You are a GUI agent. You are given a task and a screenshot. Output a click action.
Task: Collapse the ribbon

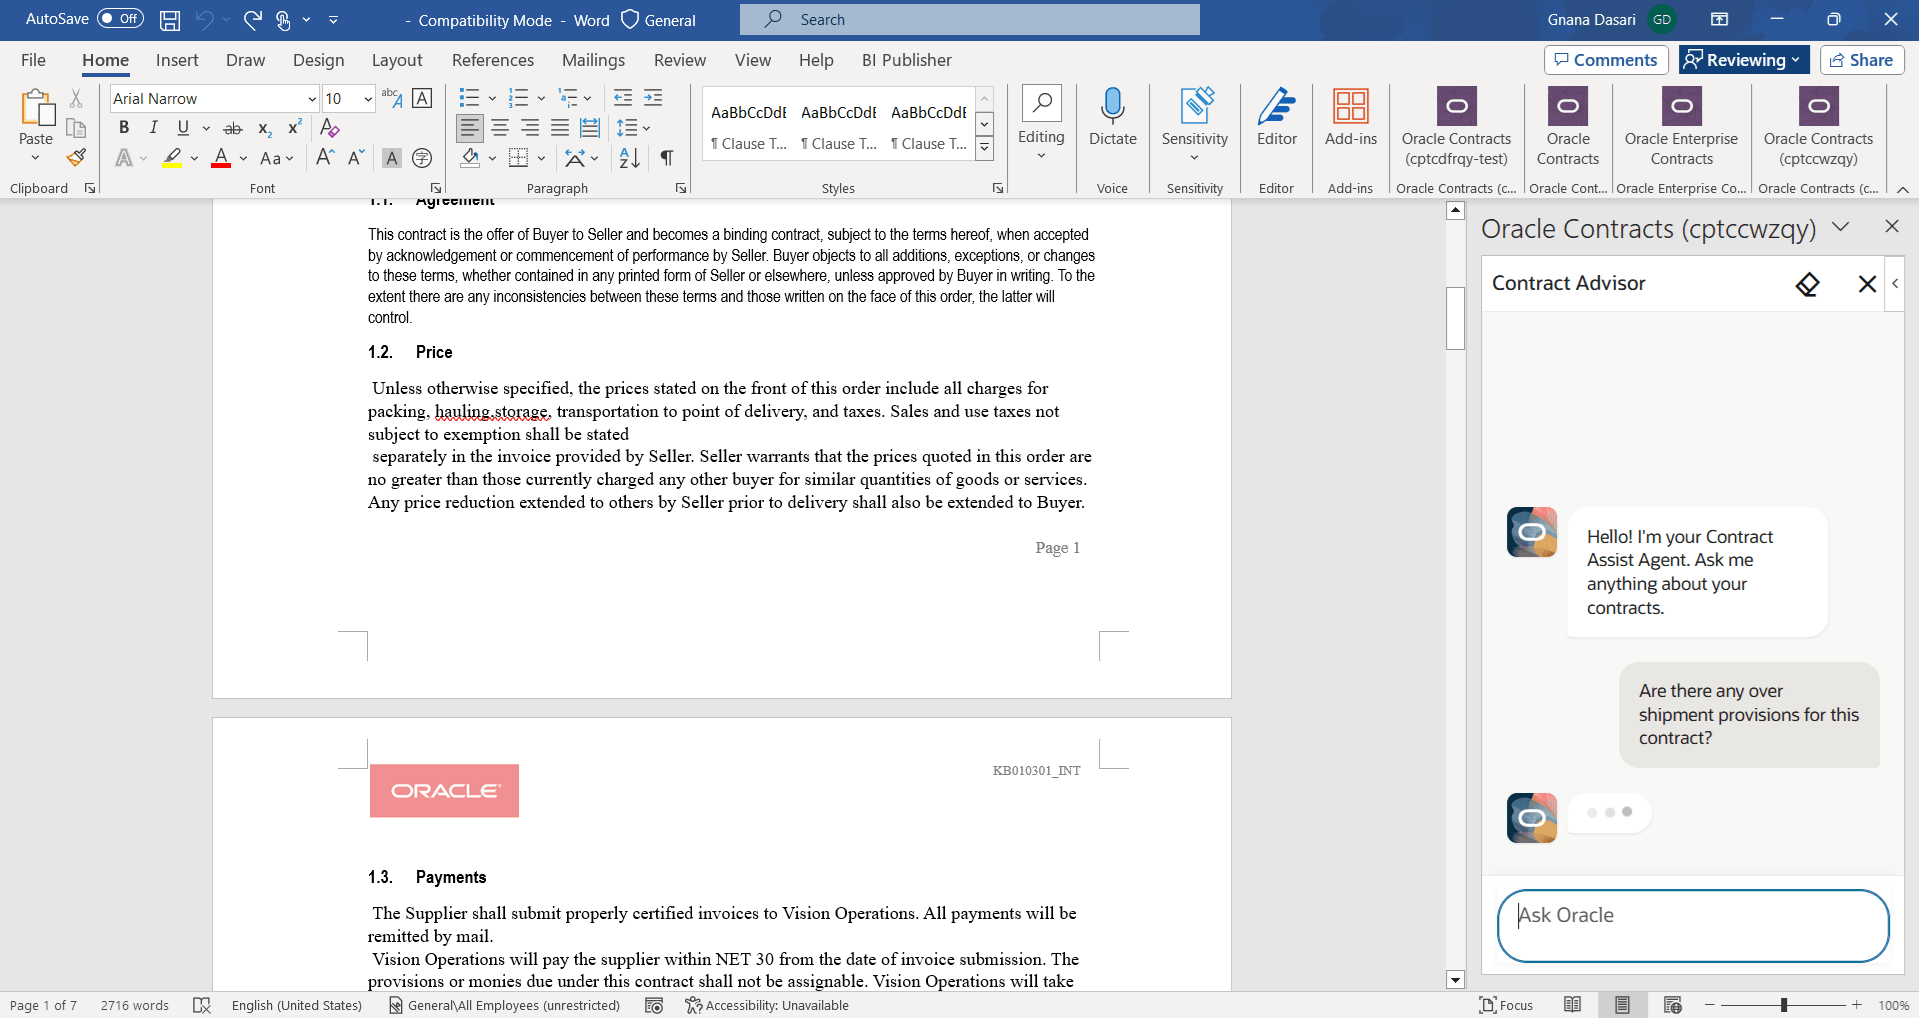(1903, 189)
